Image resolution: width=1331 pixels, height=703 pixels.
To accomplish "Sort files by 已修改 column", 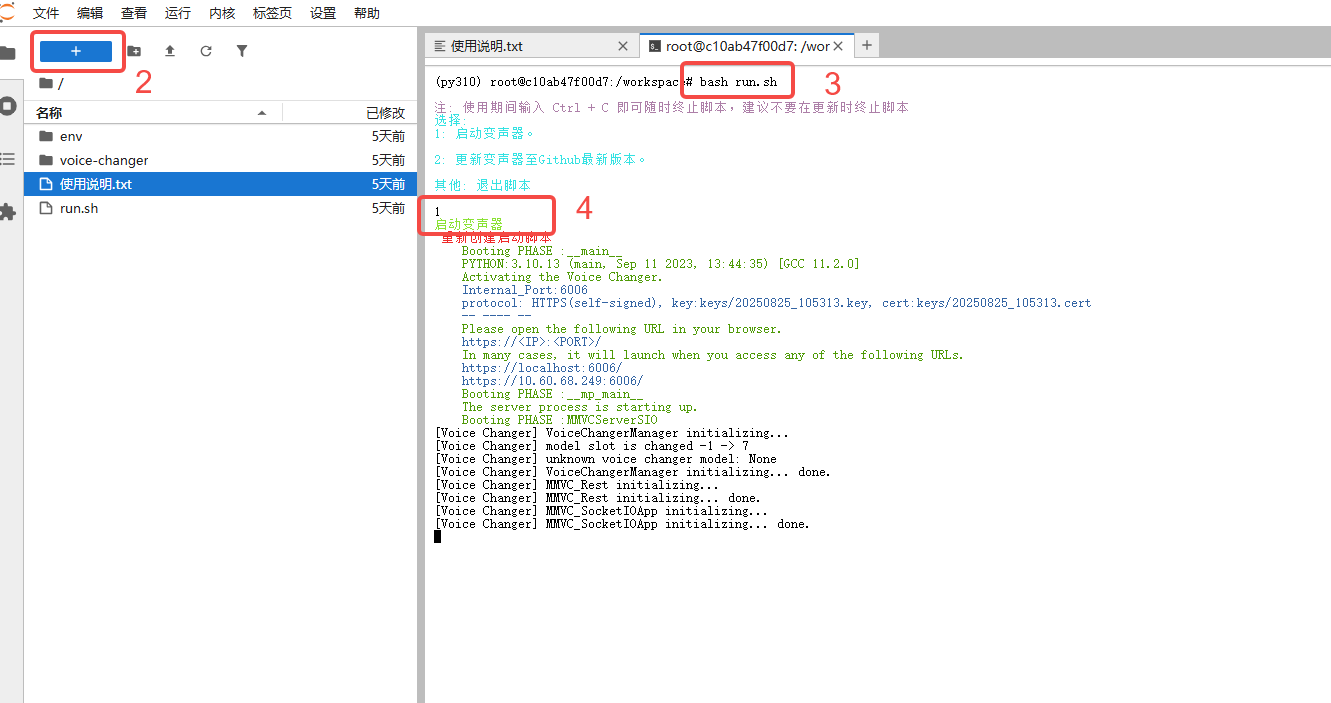I will click(x=385, y=113).
